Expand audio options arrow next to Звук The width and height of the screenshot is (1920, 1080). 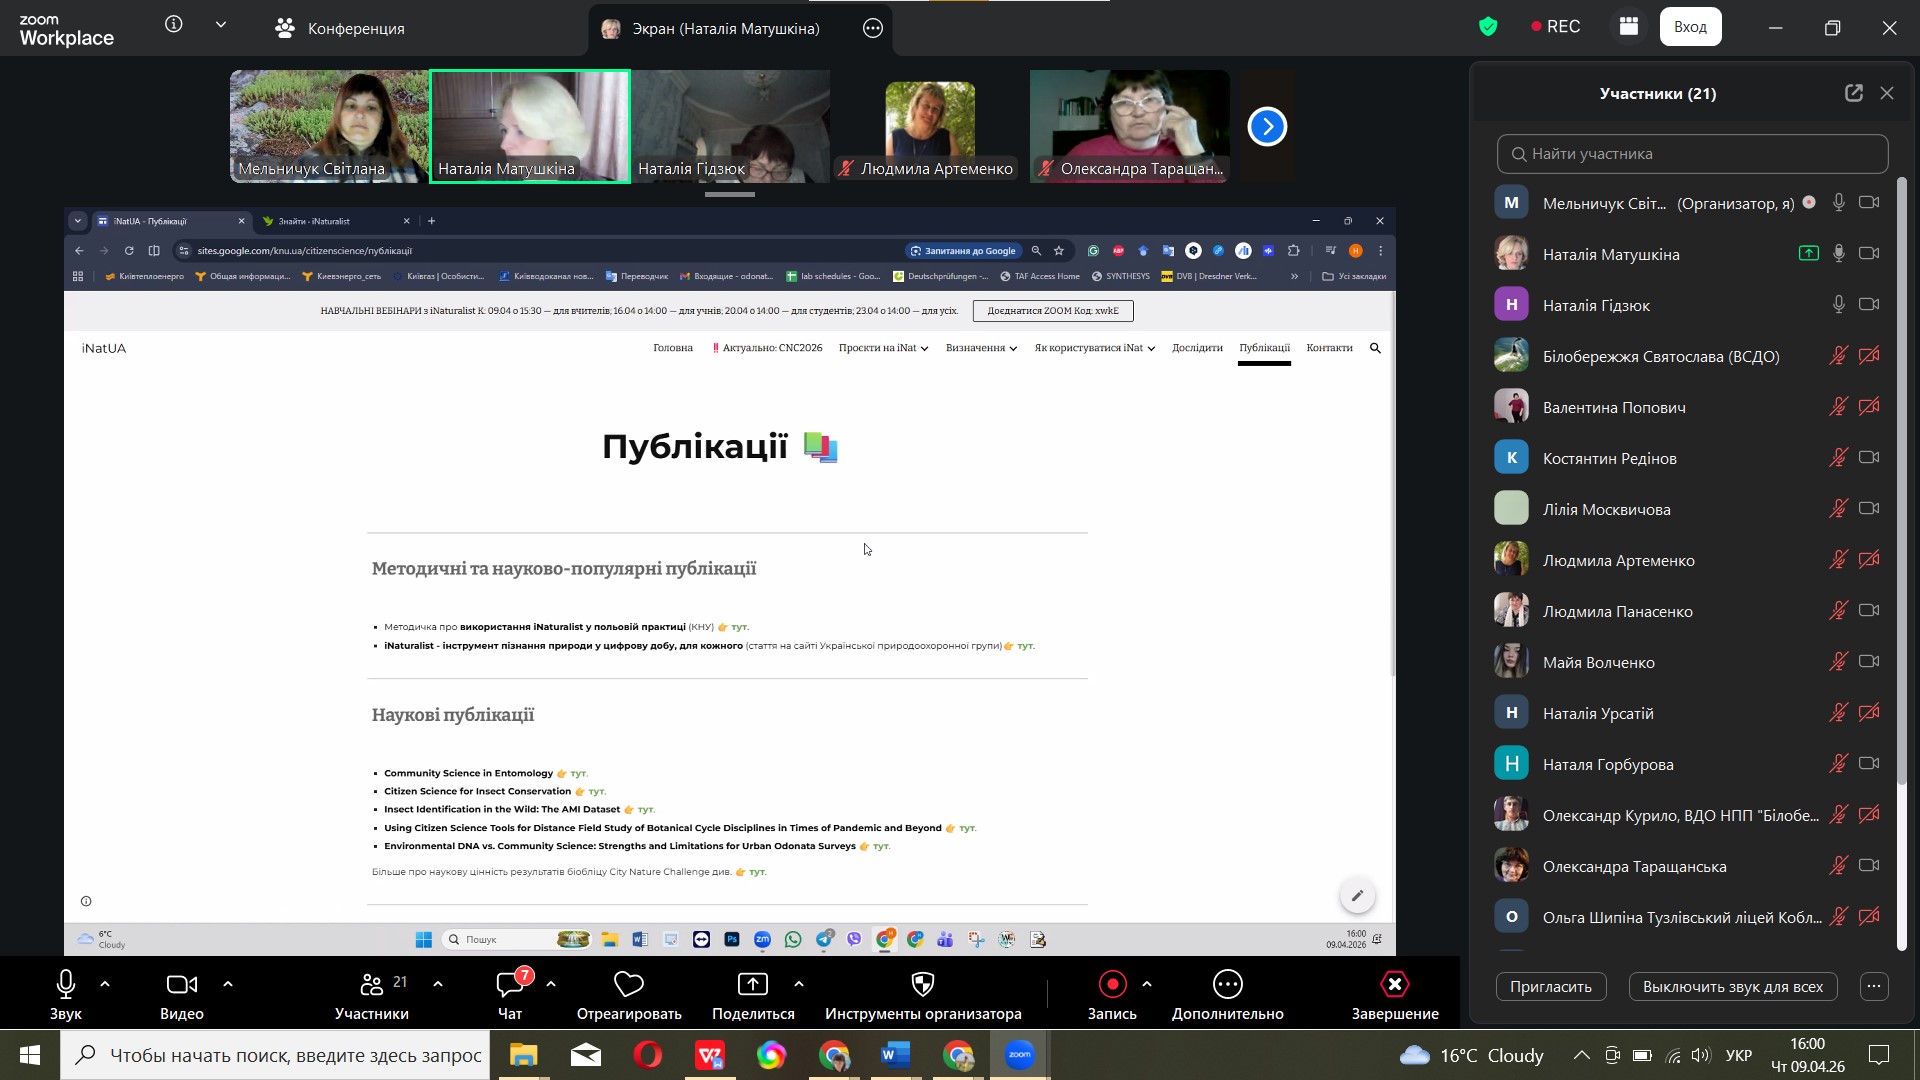(105, 984)
